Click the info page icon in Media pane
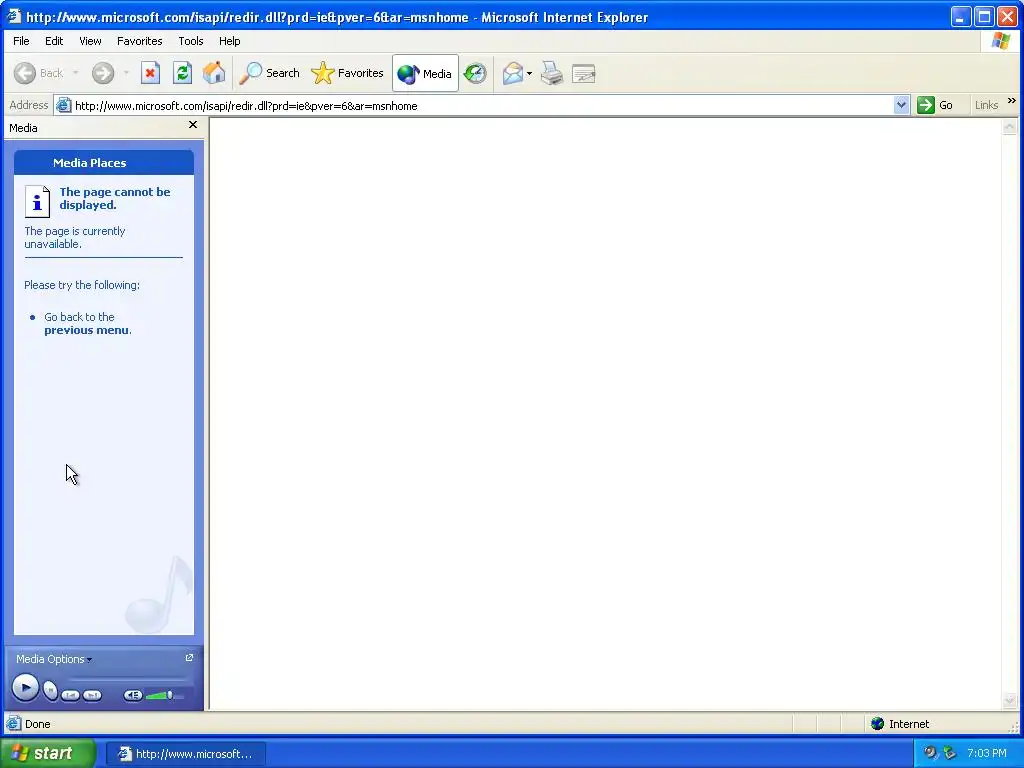The image size is (1024, 768). point(37,201)
